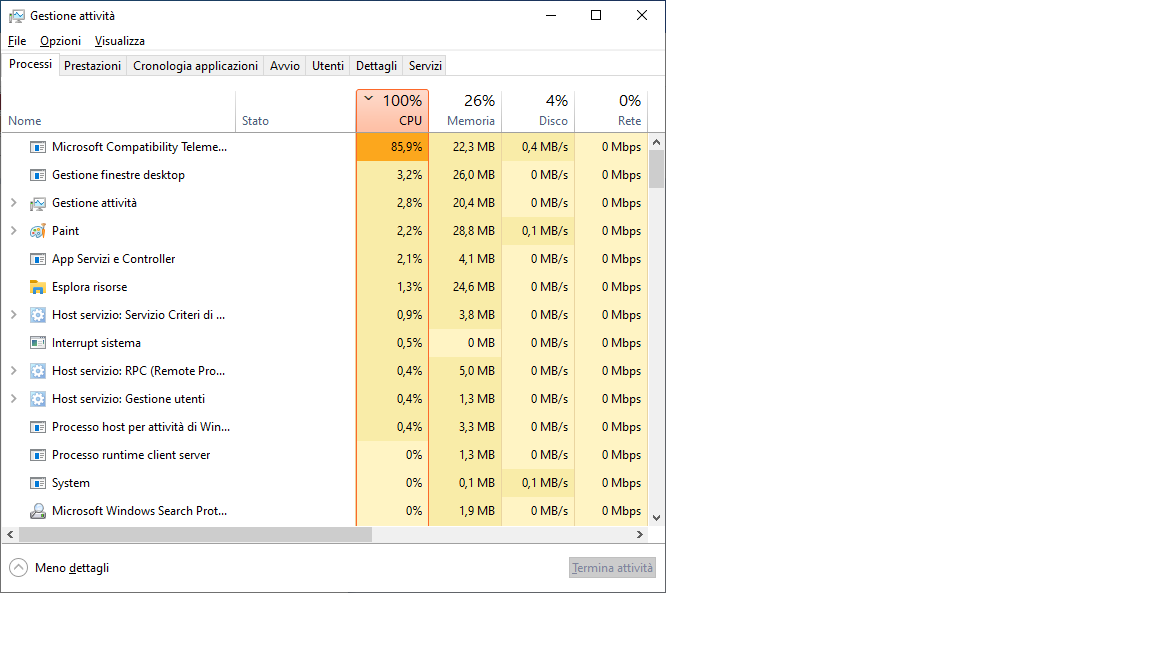Expand the Gestione attività process group
1152x648 pixels.
13,203
